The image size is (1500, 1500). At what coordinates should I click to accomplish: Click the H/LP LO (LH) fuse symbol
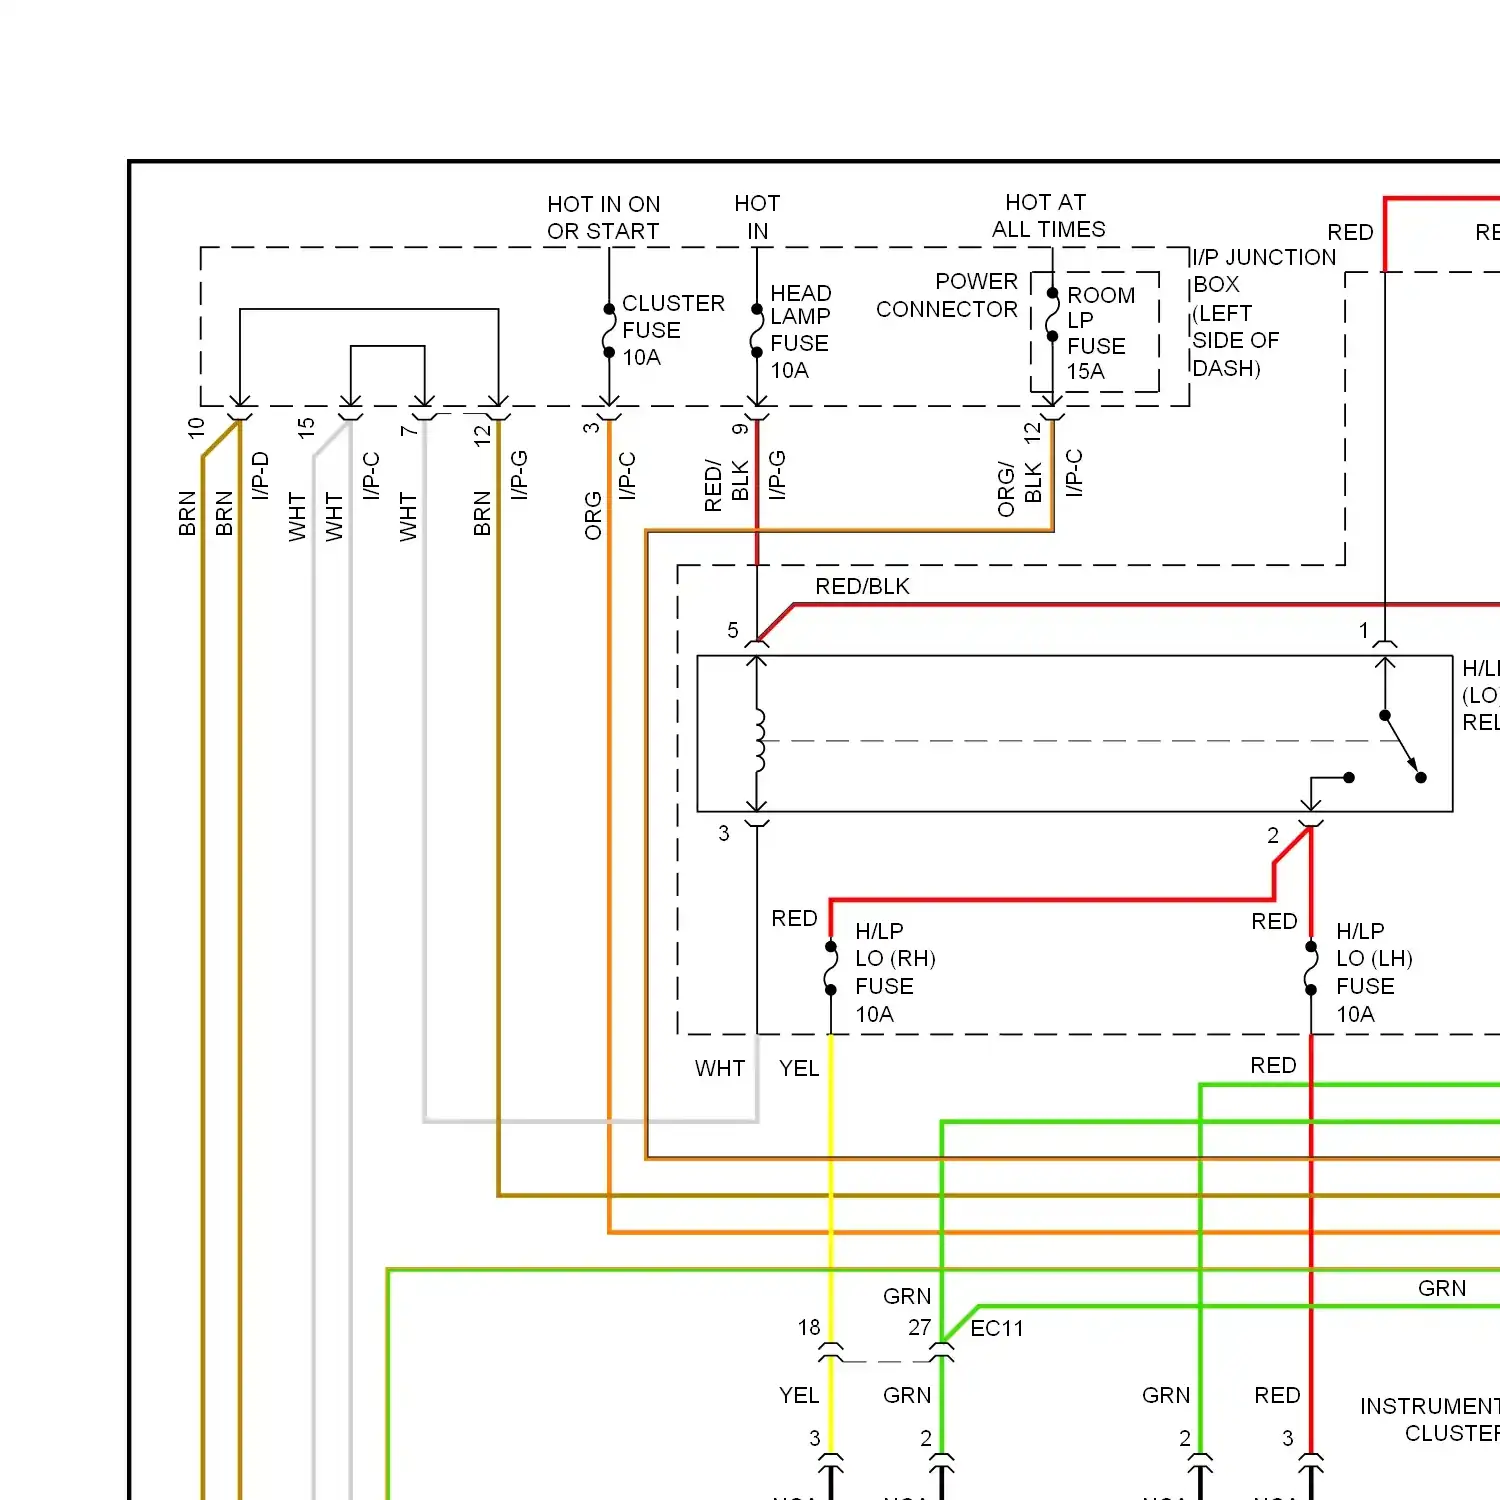[1311, 968]
